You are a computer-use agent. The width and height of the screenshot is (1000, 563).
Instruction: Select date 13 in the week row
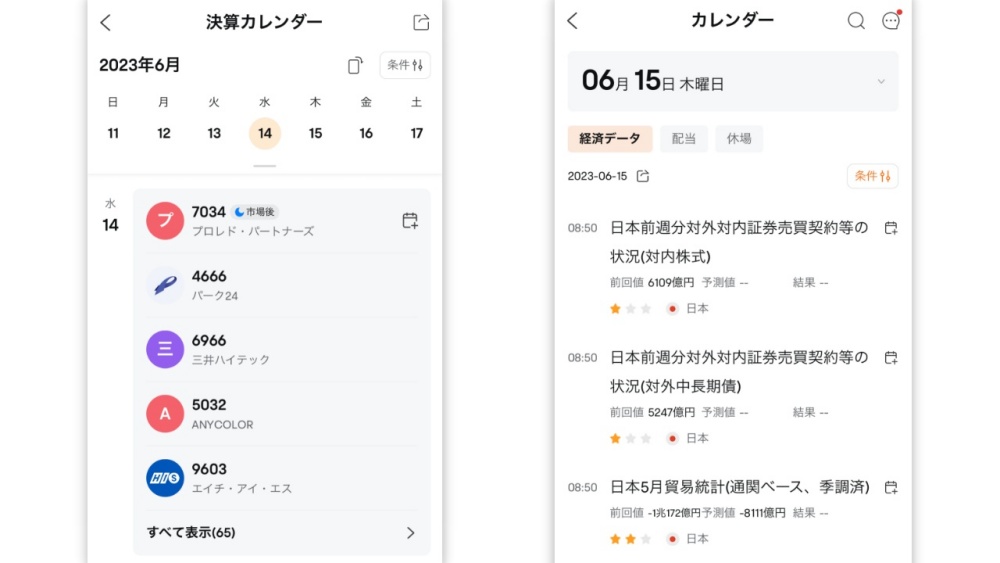click(214, 133)
